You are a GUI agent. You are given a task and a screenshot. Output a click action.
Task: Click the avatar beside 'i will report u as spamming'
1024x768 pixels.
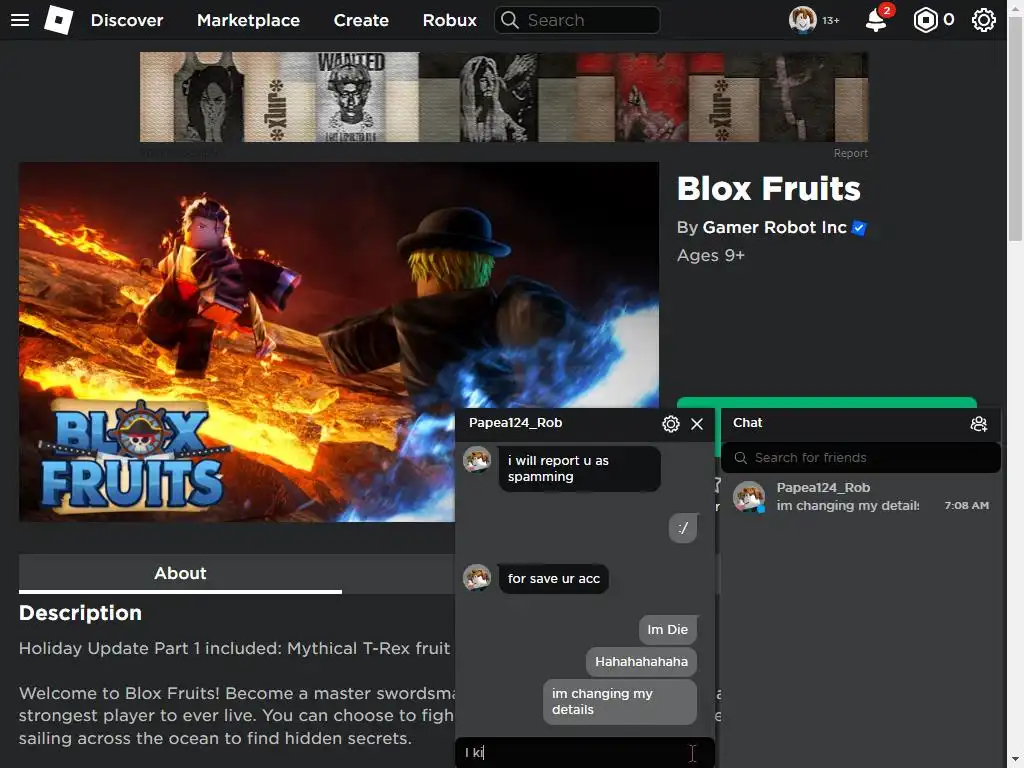pos(477,460)
